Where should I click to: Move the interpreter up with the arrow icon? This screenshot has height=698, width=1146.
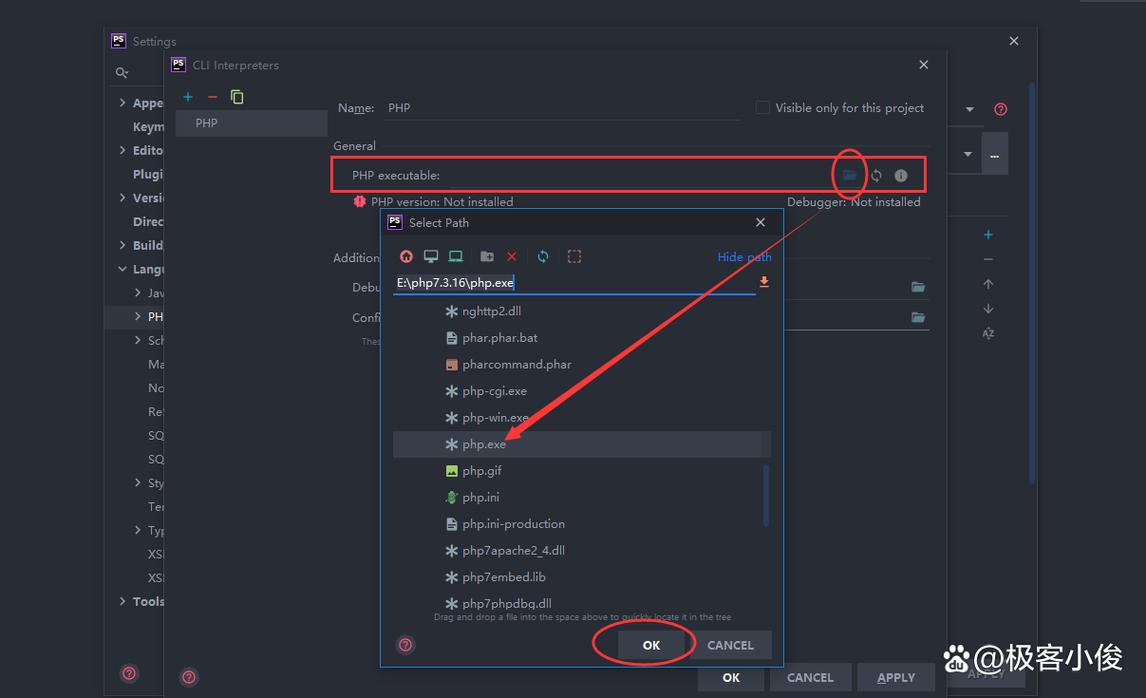click(x=988, y=283)
